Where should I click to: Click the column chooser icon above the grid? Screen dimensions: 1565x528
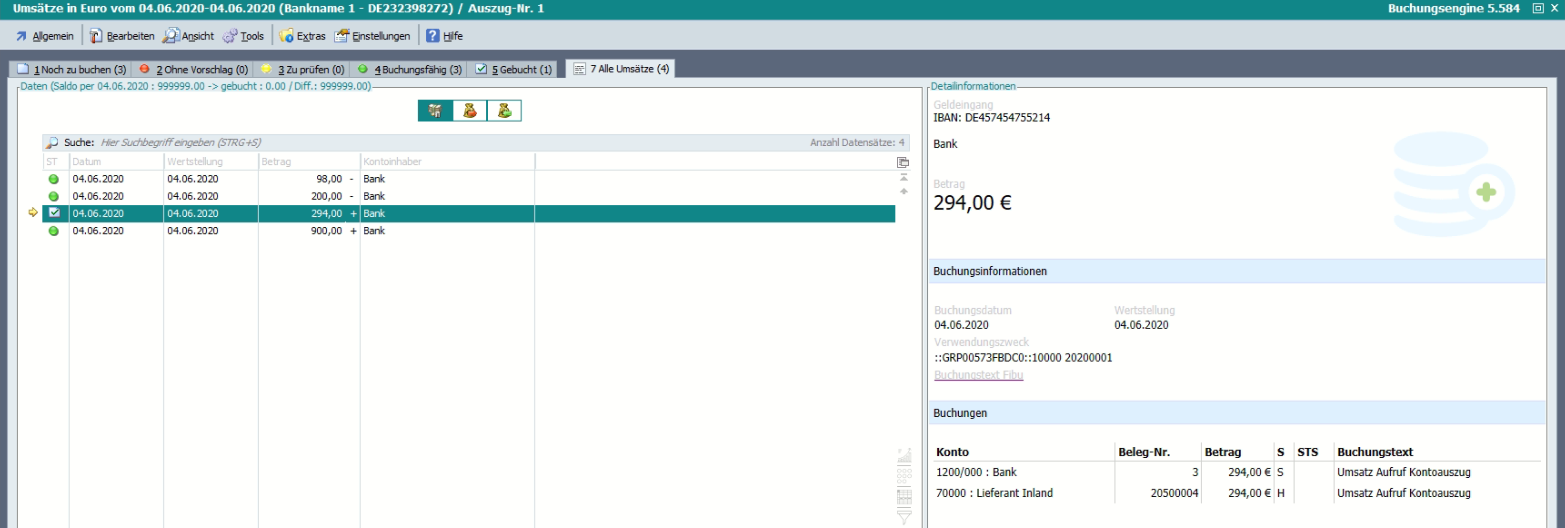tap(903, 162)
